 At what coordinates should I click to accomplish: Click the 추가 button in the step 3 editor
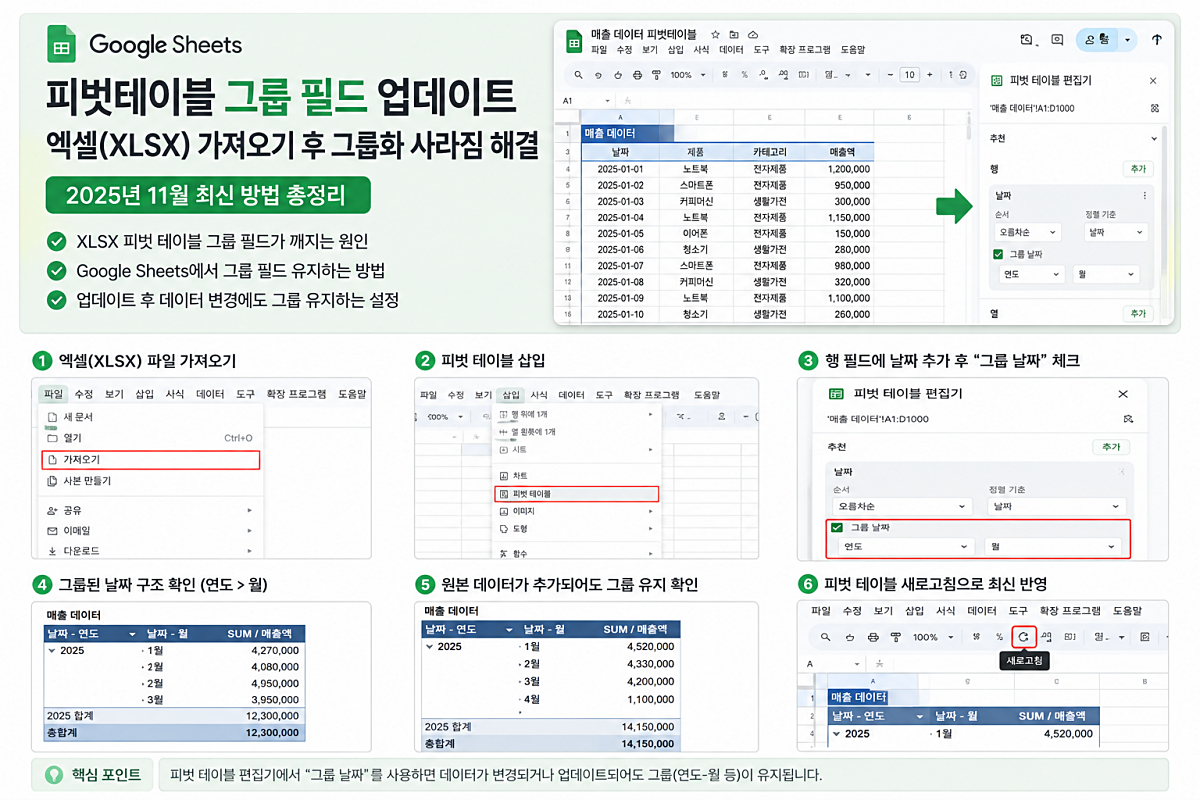click(x=1110, y=447)
